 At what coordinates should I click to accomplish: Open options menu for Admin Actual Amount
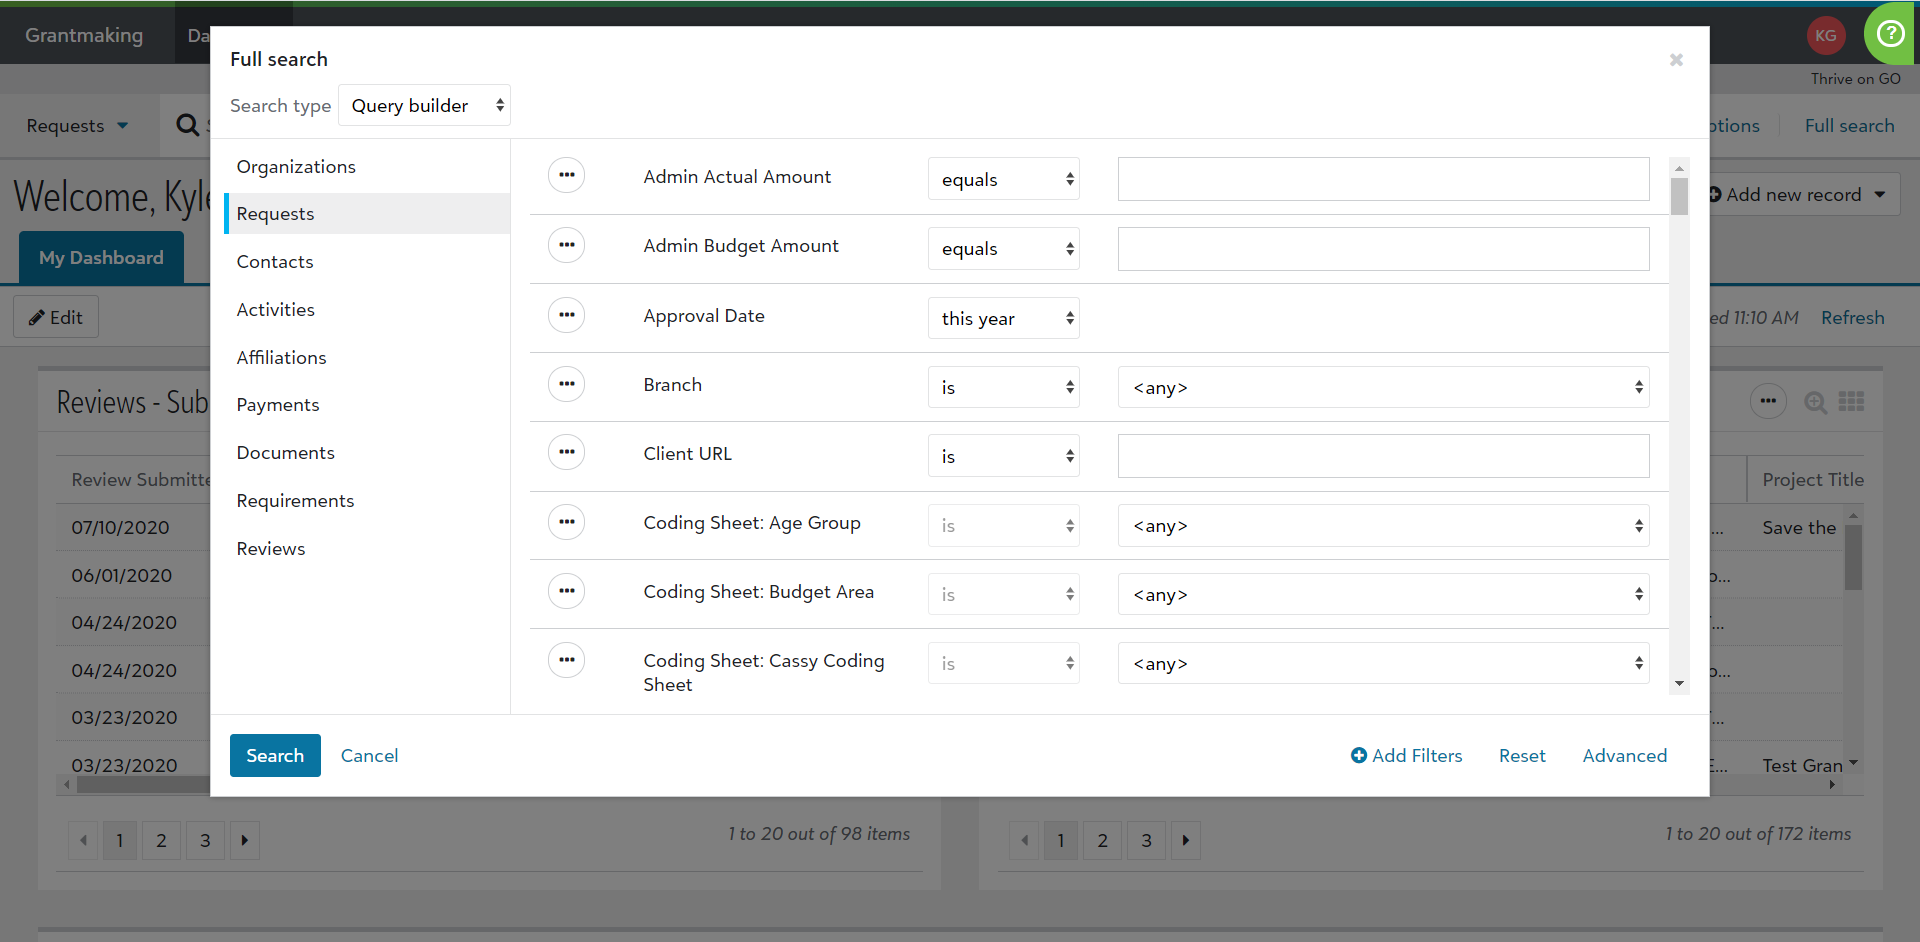[566, 176]
